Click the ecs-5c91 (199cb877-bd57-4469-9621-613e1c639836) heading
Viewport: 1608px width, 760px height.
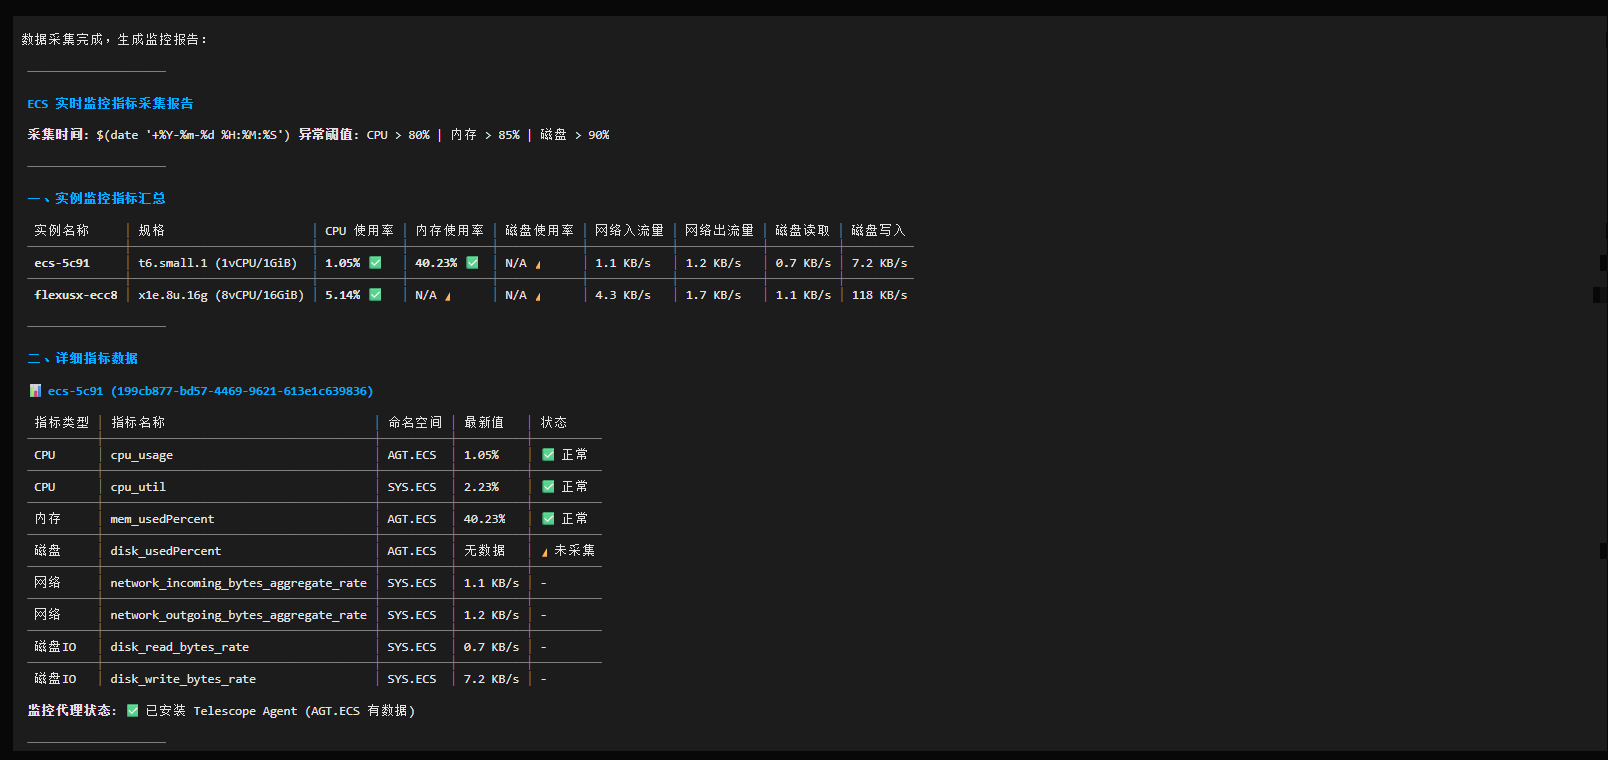tap(210, 391)
